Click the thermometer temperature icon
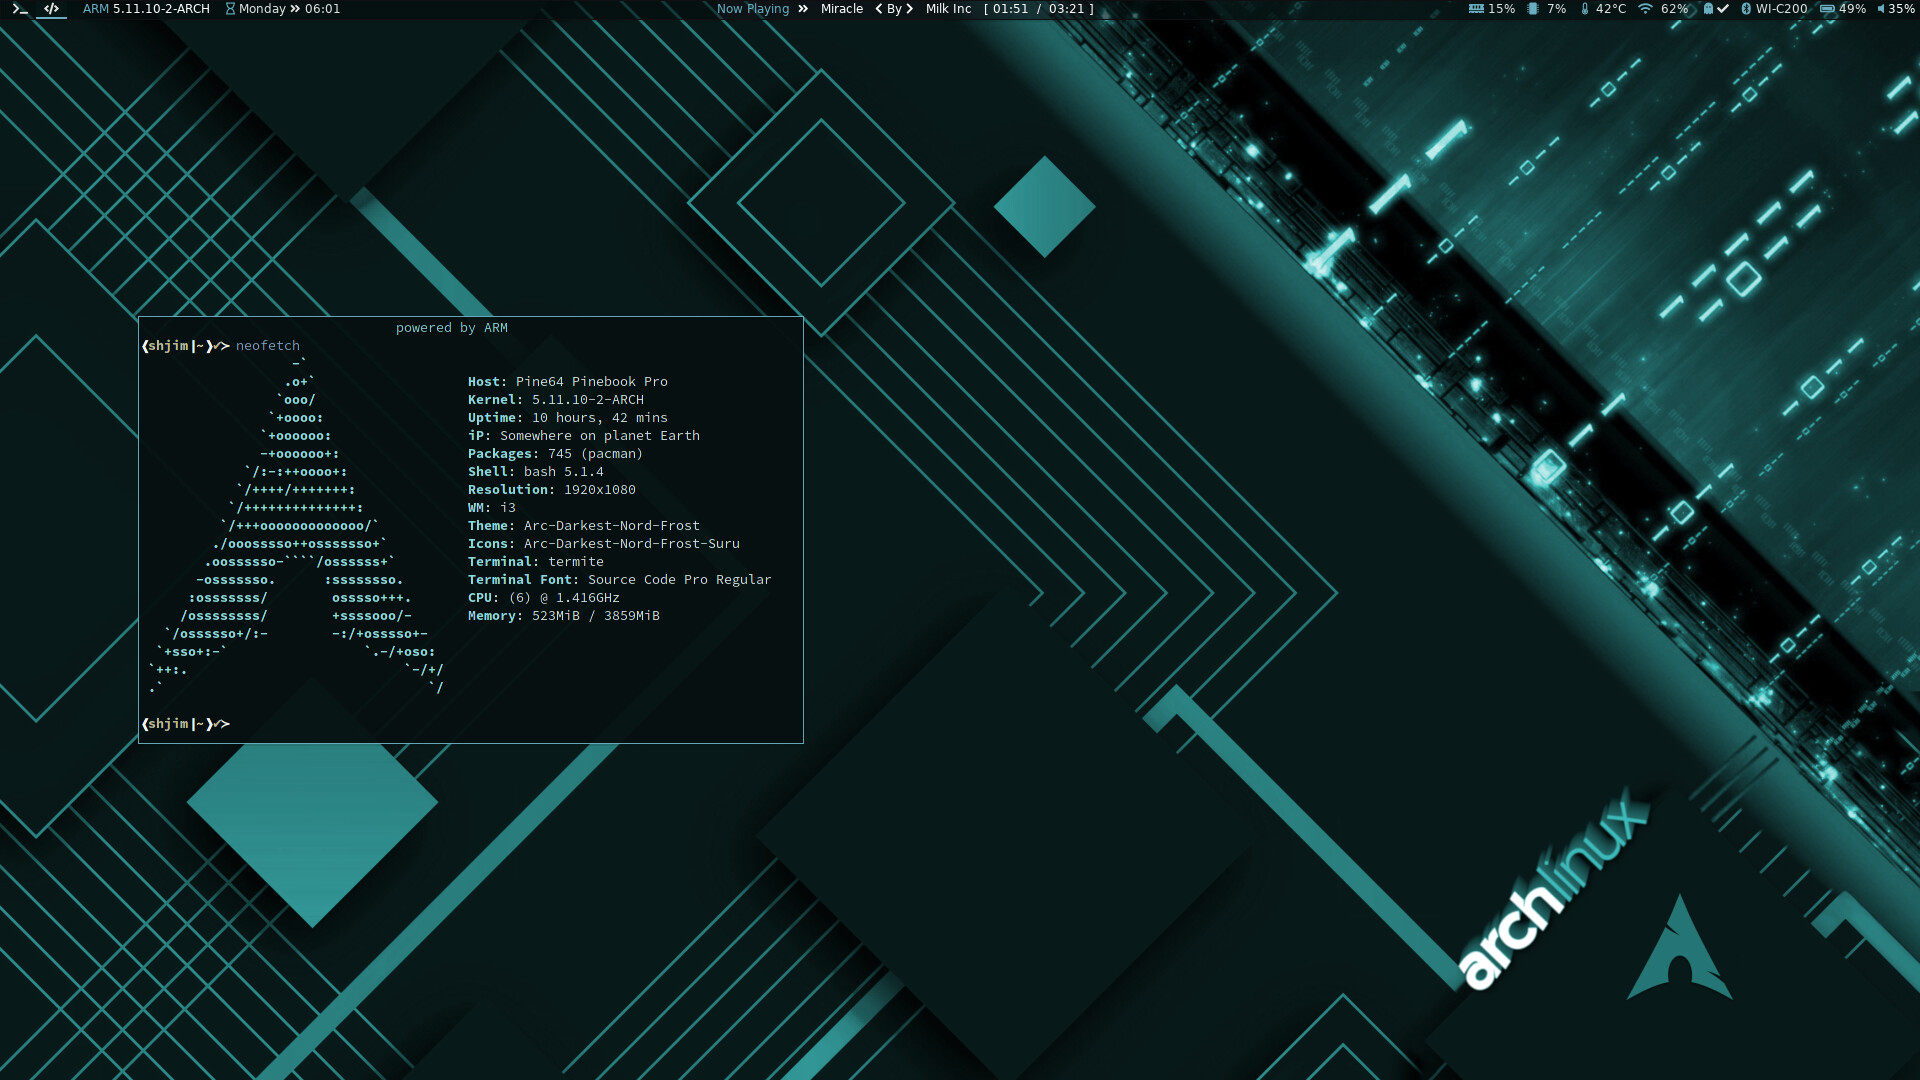 (x=1585, y=9)
